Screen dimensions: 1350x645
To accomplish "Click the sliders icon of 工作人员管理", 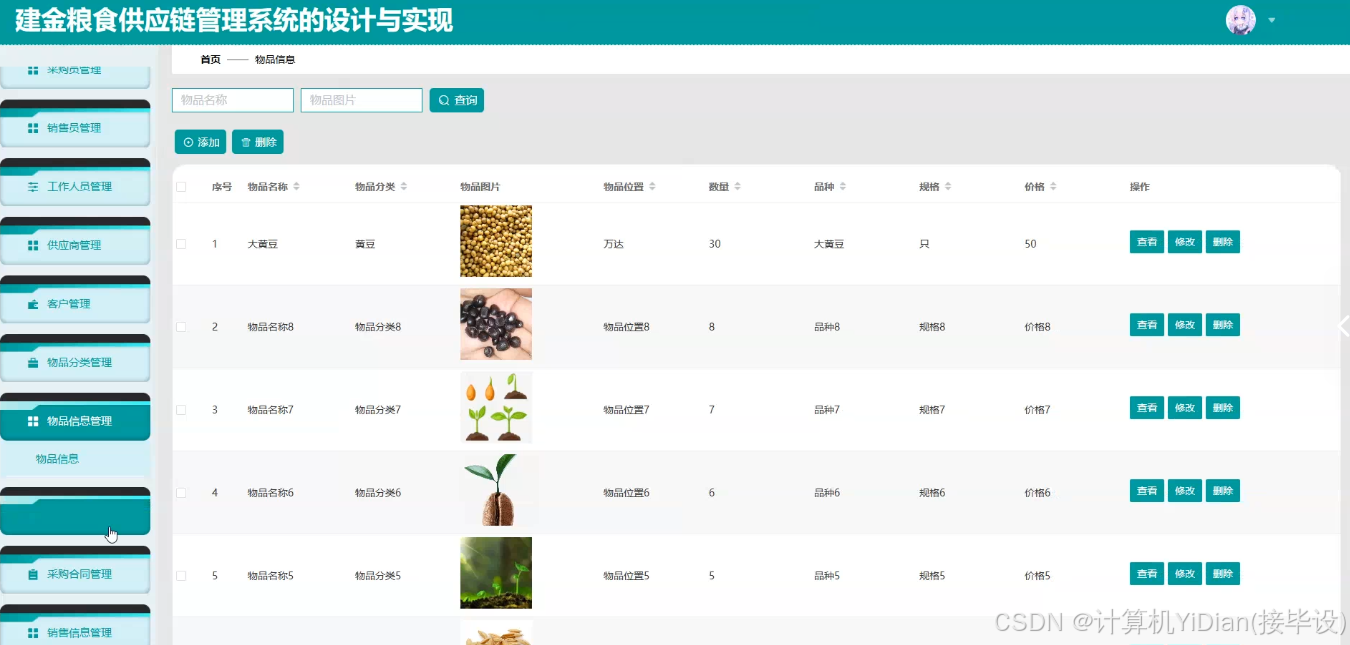I will pos(33,187).
